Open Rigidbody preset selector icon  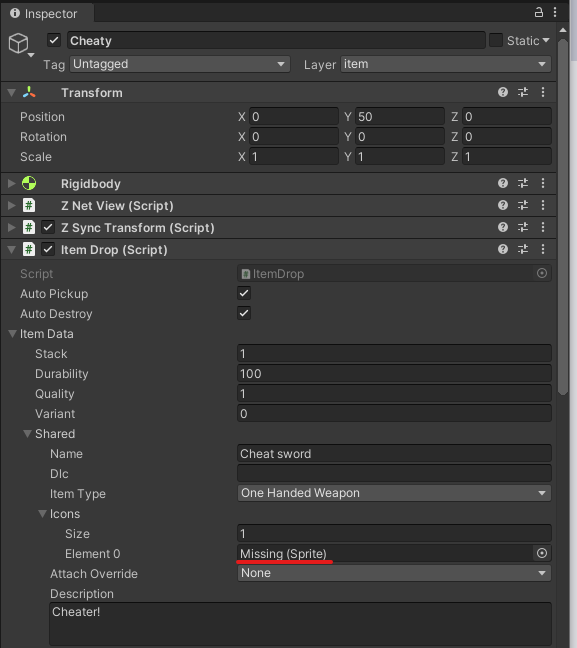click(x=523, y=183)
